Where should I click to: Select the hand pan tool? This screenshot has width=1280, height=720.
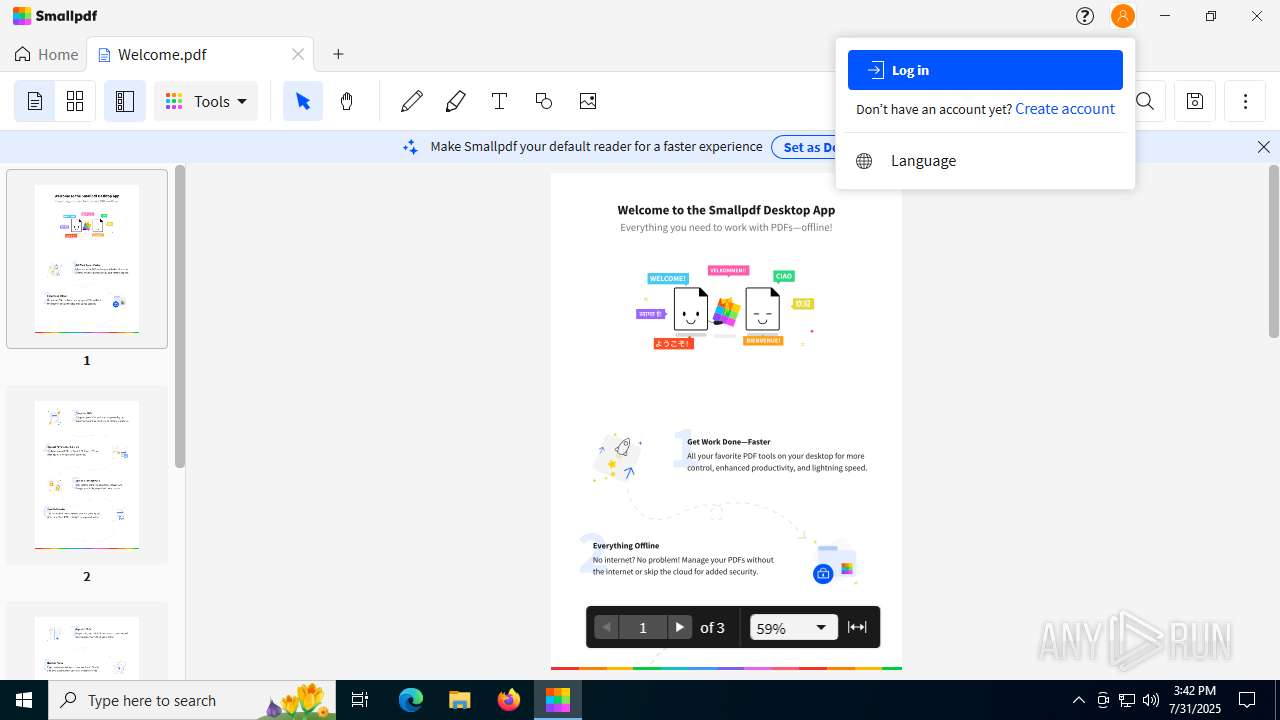(x=347, y=101)
